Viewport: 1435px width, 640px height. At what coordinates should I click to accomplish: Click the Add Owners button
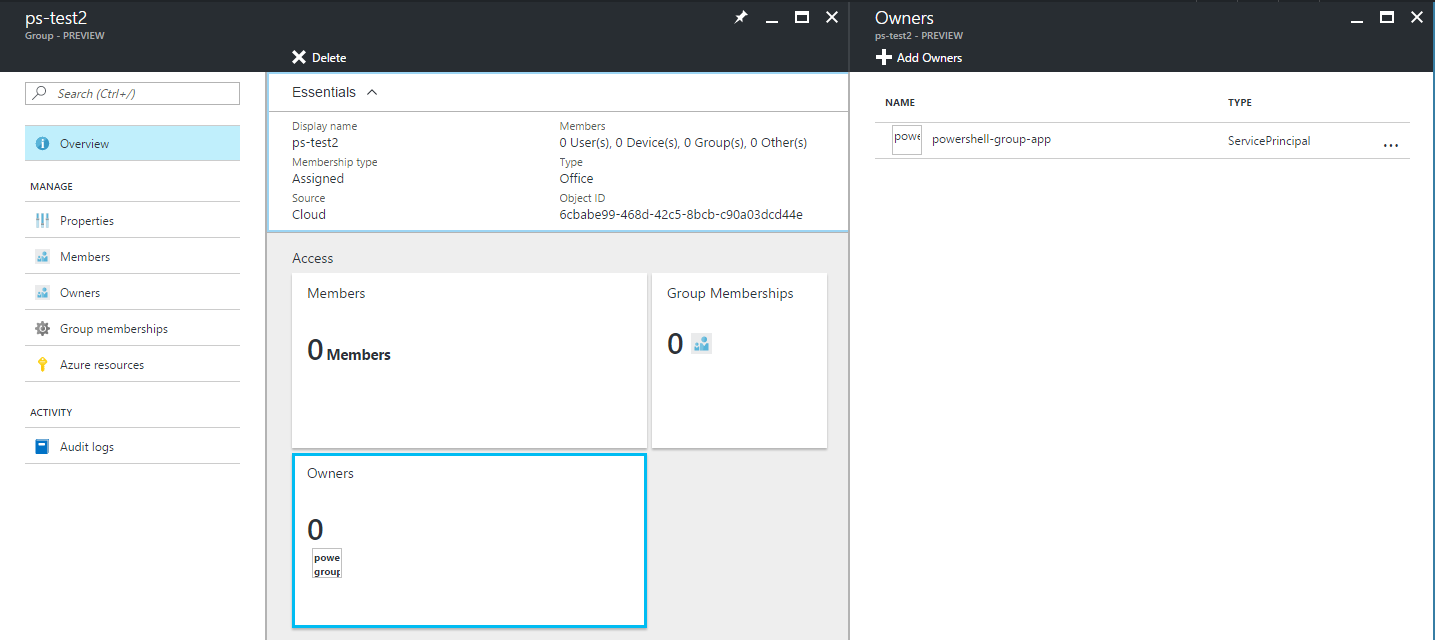[x=919, y=58]
